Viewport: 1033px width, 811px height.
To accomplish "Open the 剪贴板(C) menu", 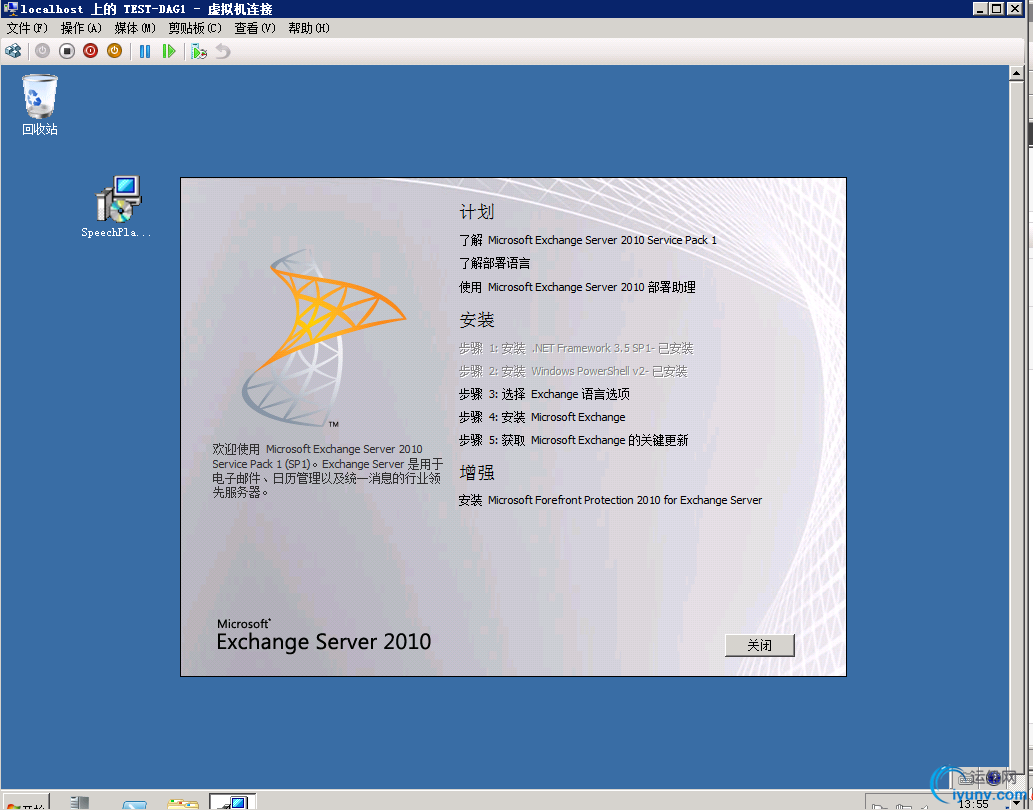I will 195,28.
